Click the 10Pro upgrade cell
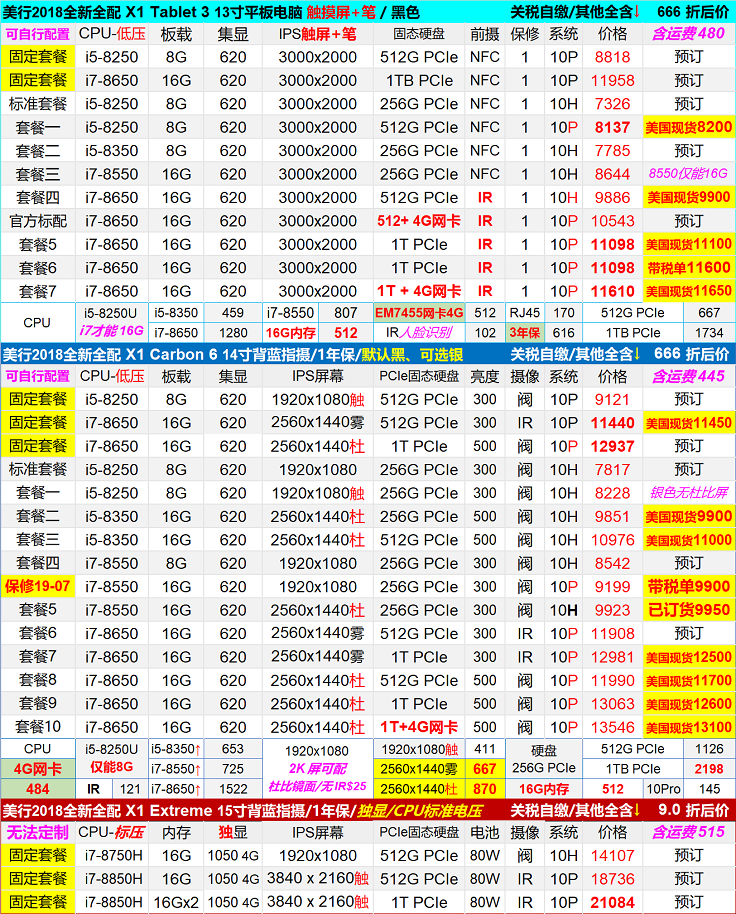This screenshot has height=914, width=736. point(663,789)
